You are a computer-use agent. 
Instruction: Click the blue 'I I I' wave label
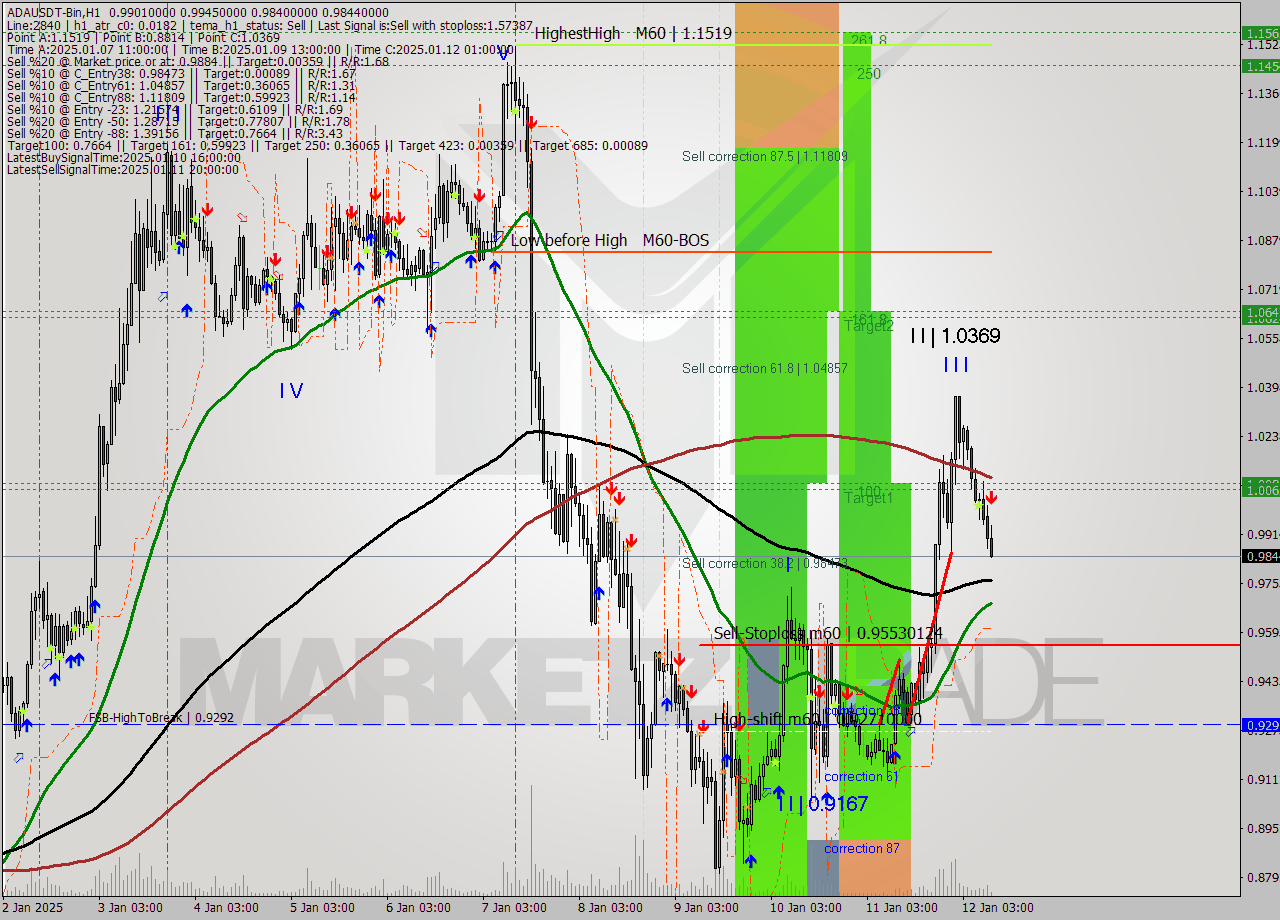tap(956, 365)
